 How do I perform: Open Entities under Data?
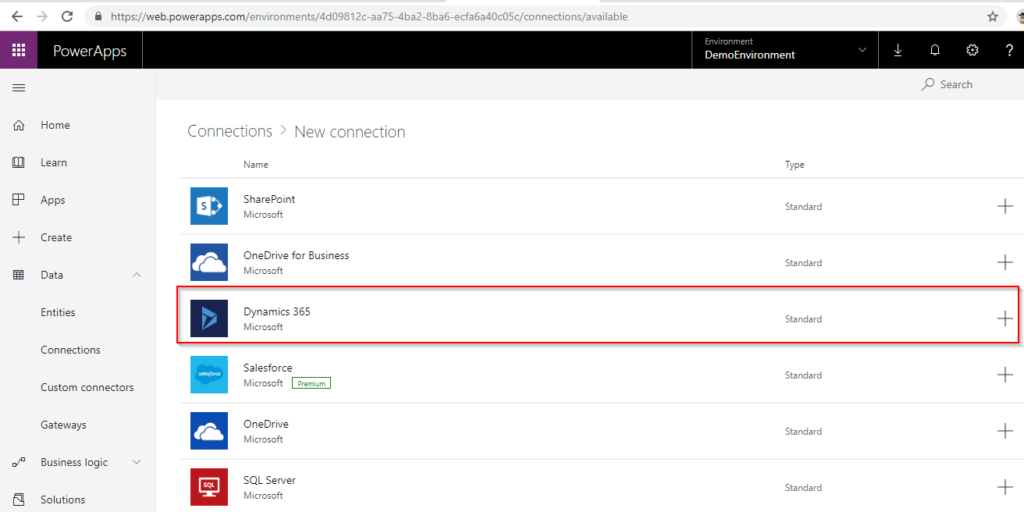click(58, 312)
